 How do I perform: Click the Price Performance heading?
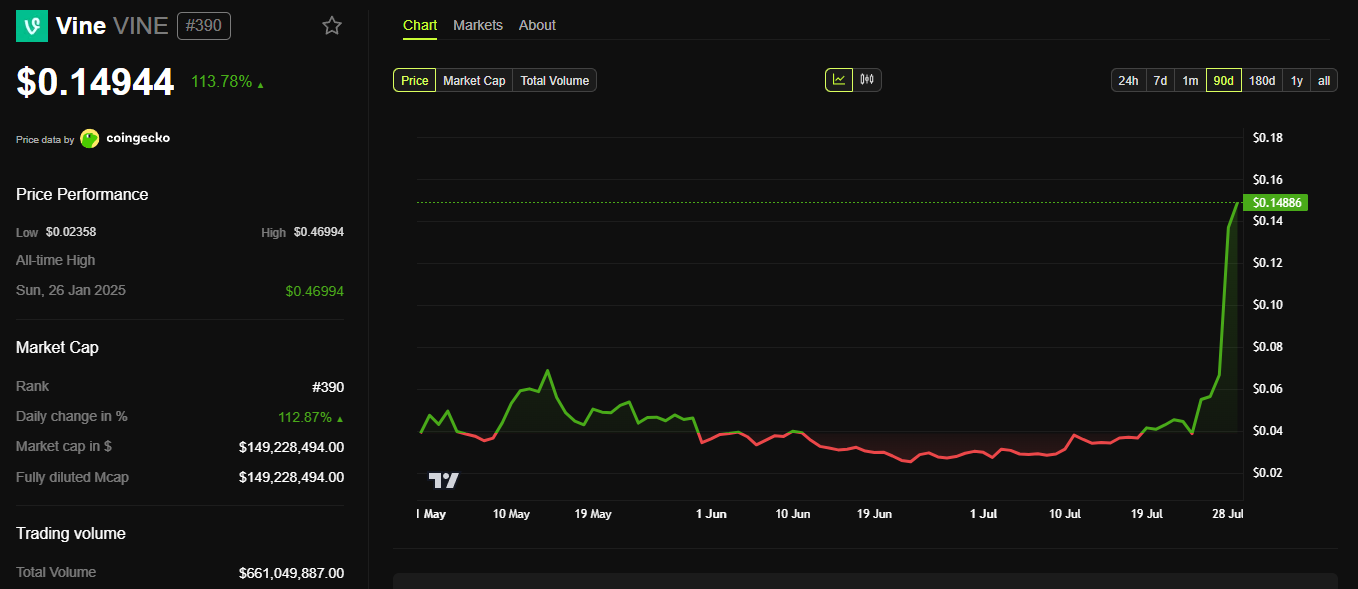[82, 194]
